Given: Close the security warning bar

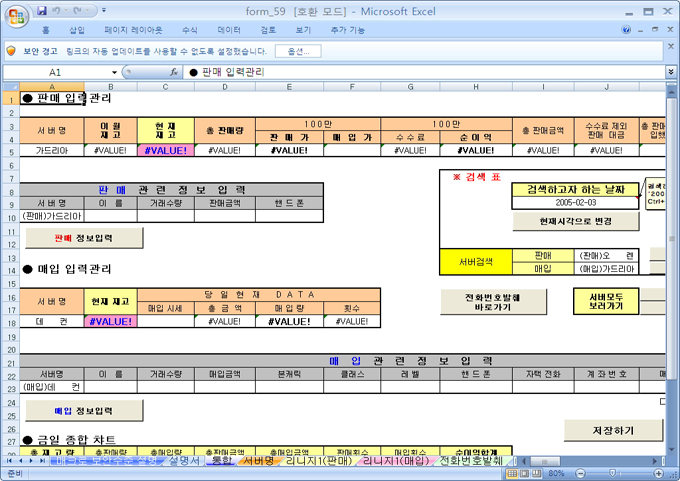Looking at the screenshot, I should 671,50.
